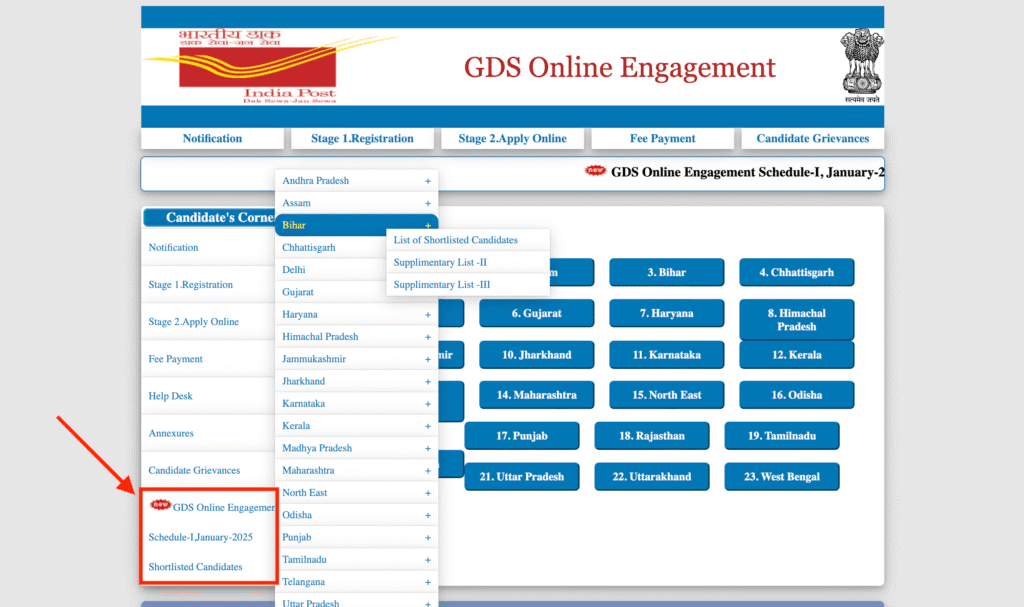Select Gujarat in state menu
Viewport: 1024px width, 607px height.
click(330, 292)
